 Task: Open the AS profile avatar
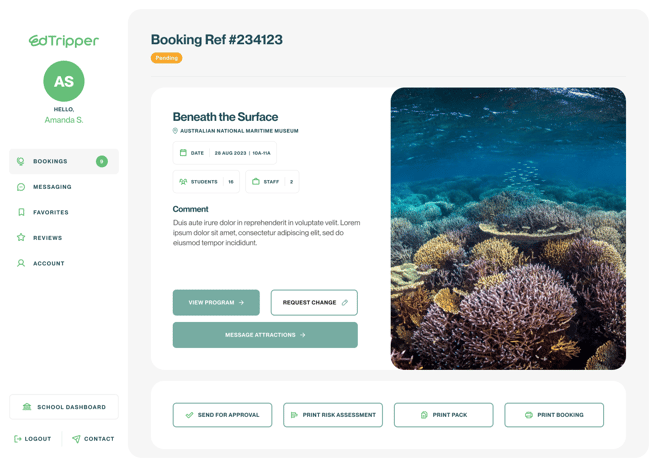tap(64, 81)
